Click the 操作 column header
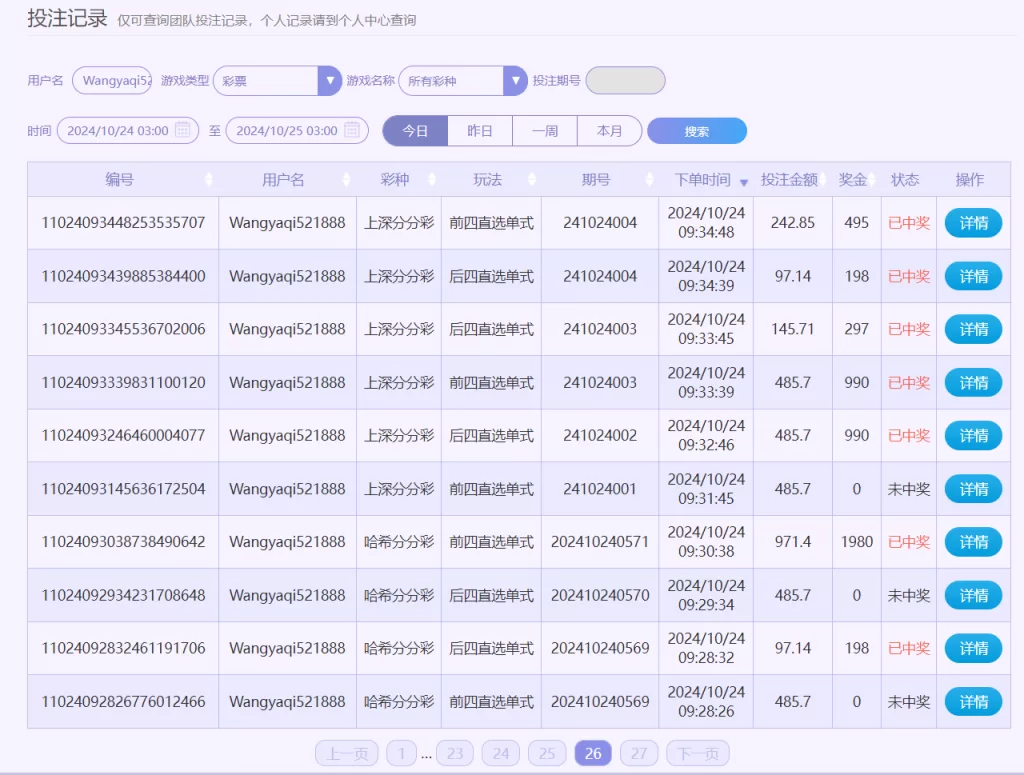Viewport: 1024px width, 775px height. pos(969,180)
